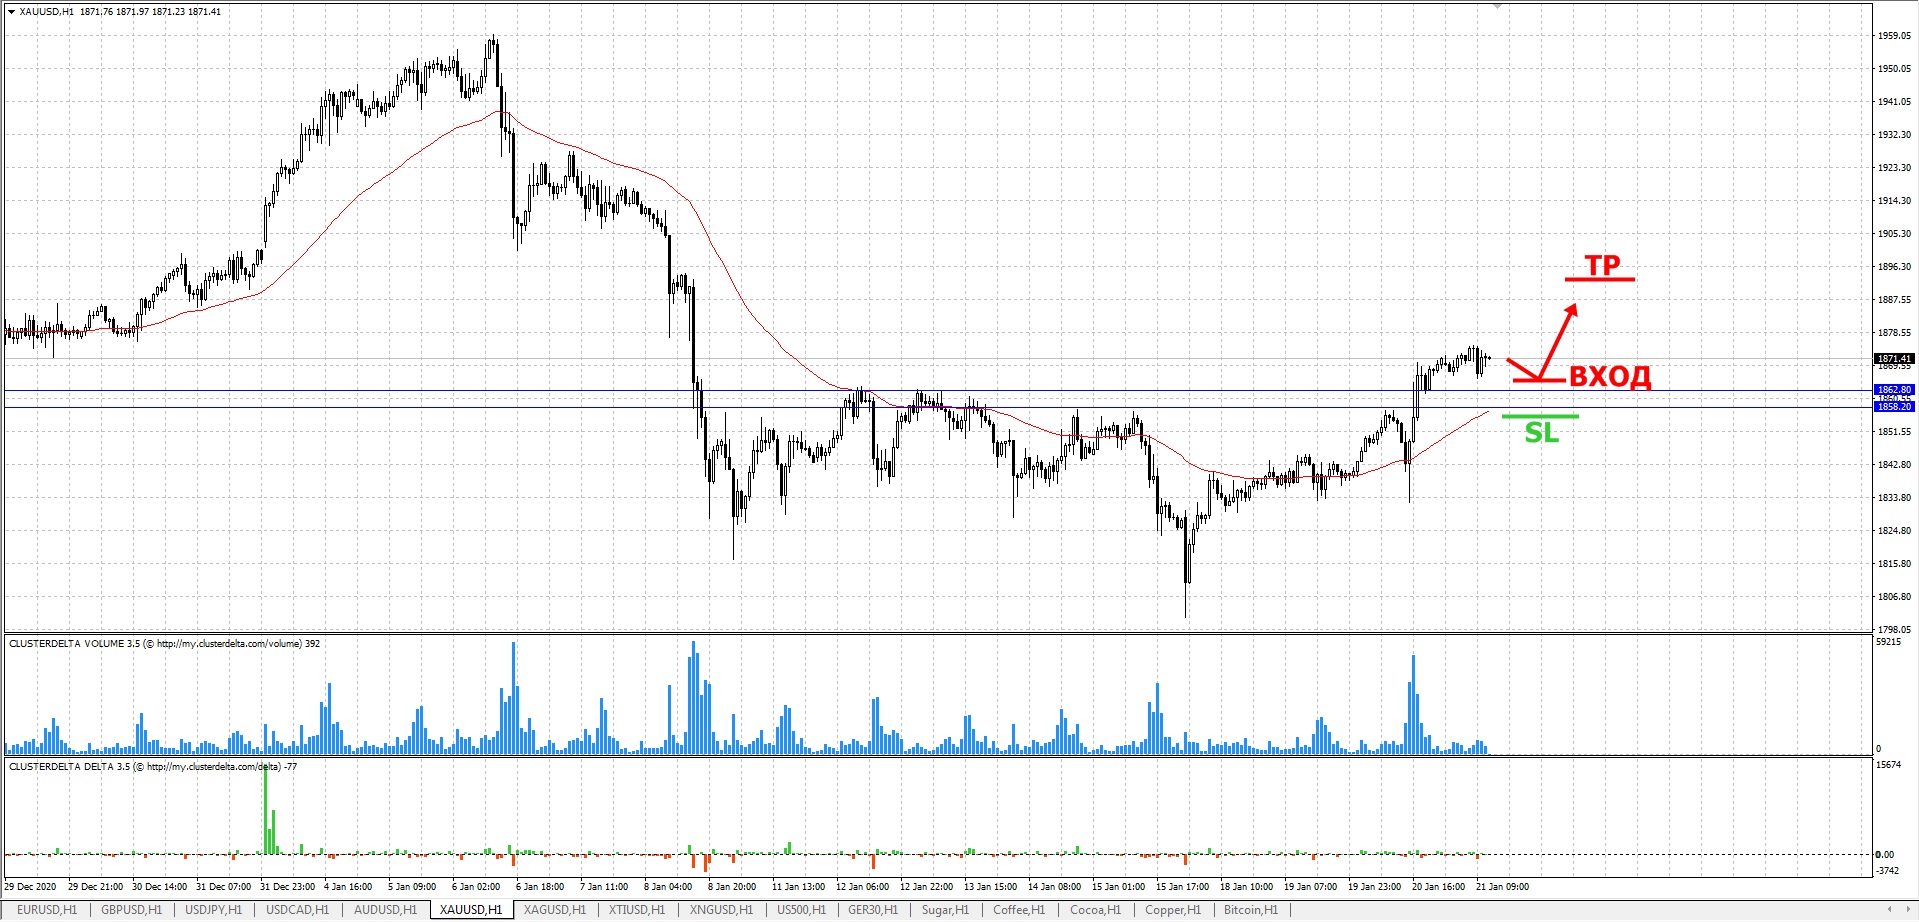This screenshot has height=922, width=1919.
Task: Switch to the GBPUSD,H1 chart tab
Action: [x=131, y=910]
